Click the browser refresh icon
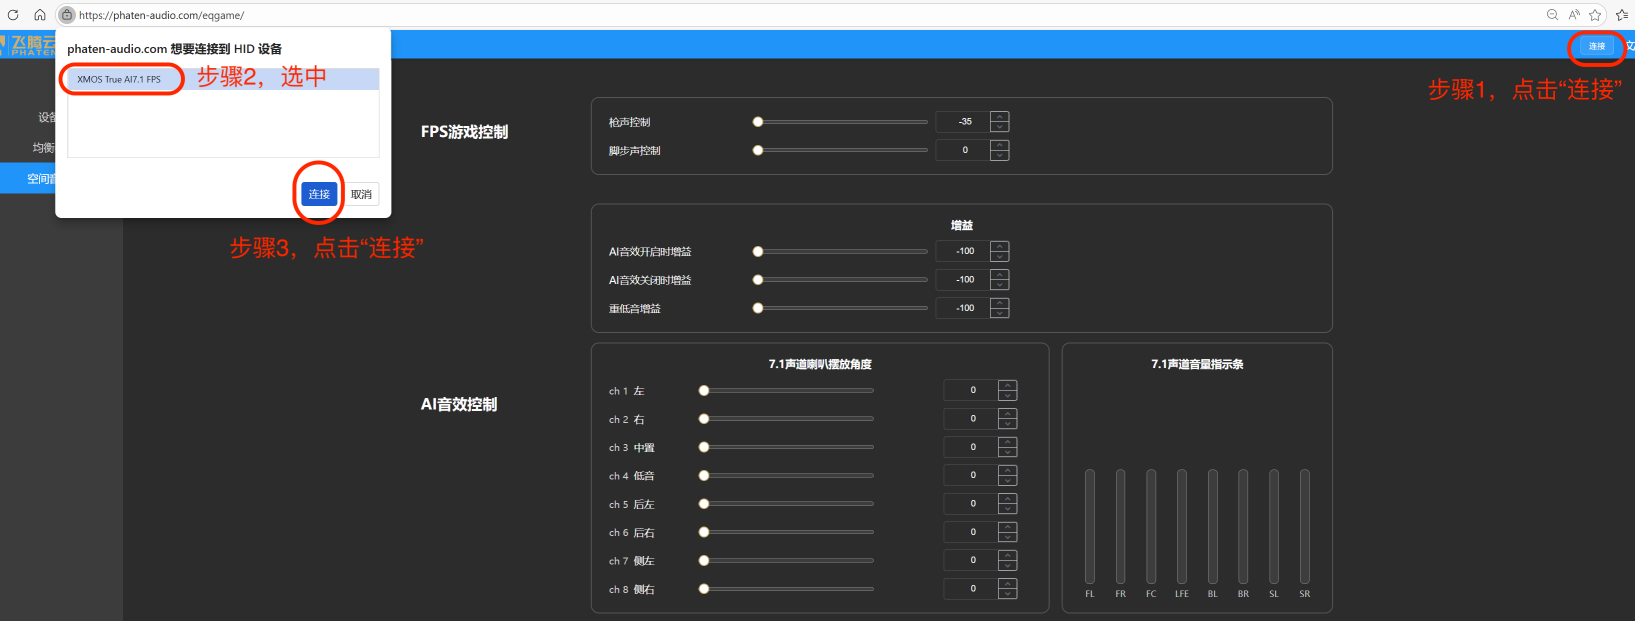The width and height of the screenshot is (1635, 621). (13, 15)
